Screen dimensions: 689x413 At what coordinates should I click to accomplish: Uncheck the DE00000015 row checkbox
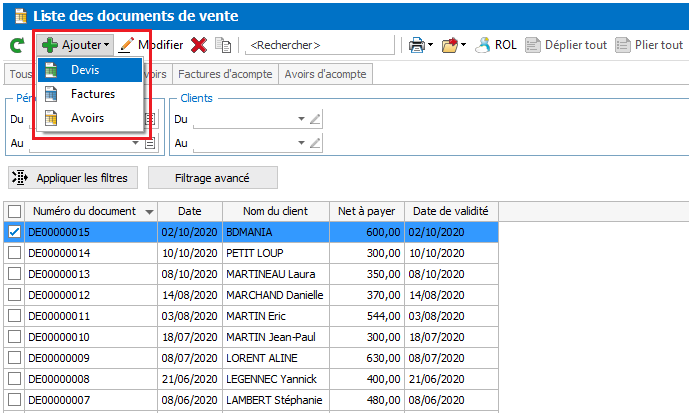pos(15,232)
